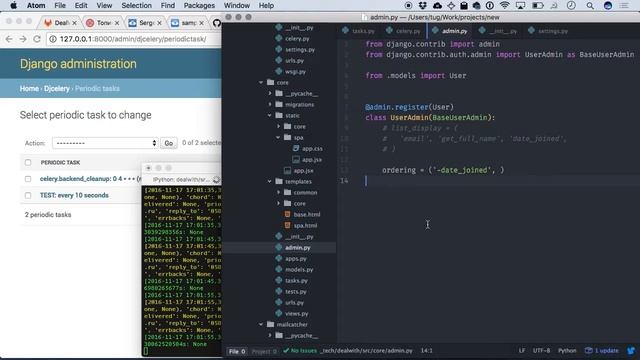Viewport: 640px width, 360px height.
Task: Open the Find menu
Action: pos(168,5)
